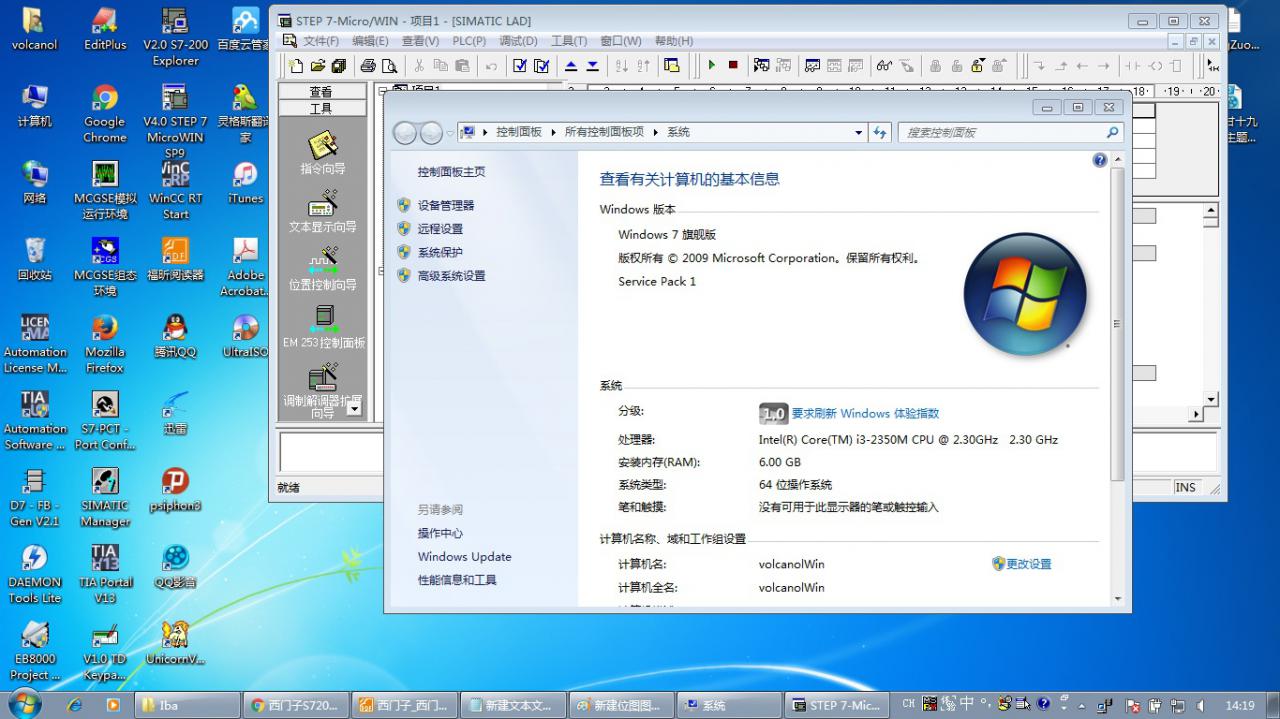The image size is (1280, 719).
Task: Click the RUN (green play) toolbar icon
Action: 711,65
